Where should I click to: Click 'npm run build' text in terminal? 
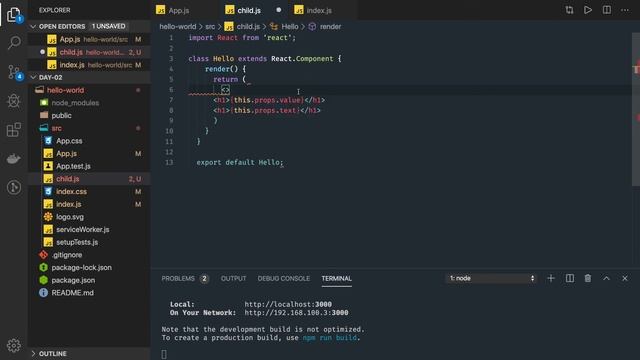tap(329, 338)
